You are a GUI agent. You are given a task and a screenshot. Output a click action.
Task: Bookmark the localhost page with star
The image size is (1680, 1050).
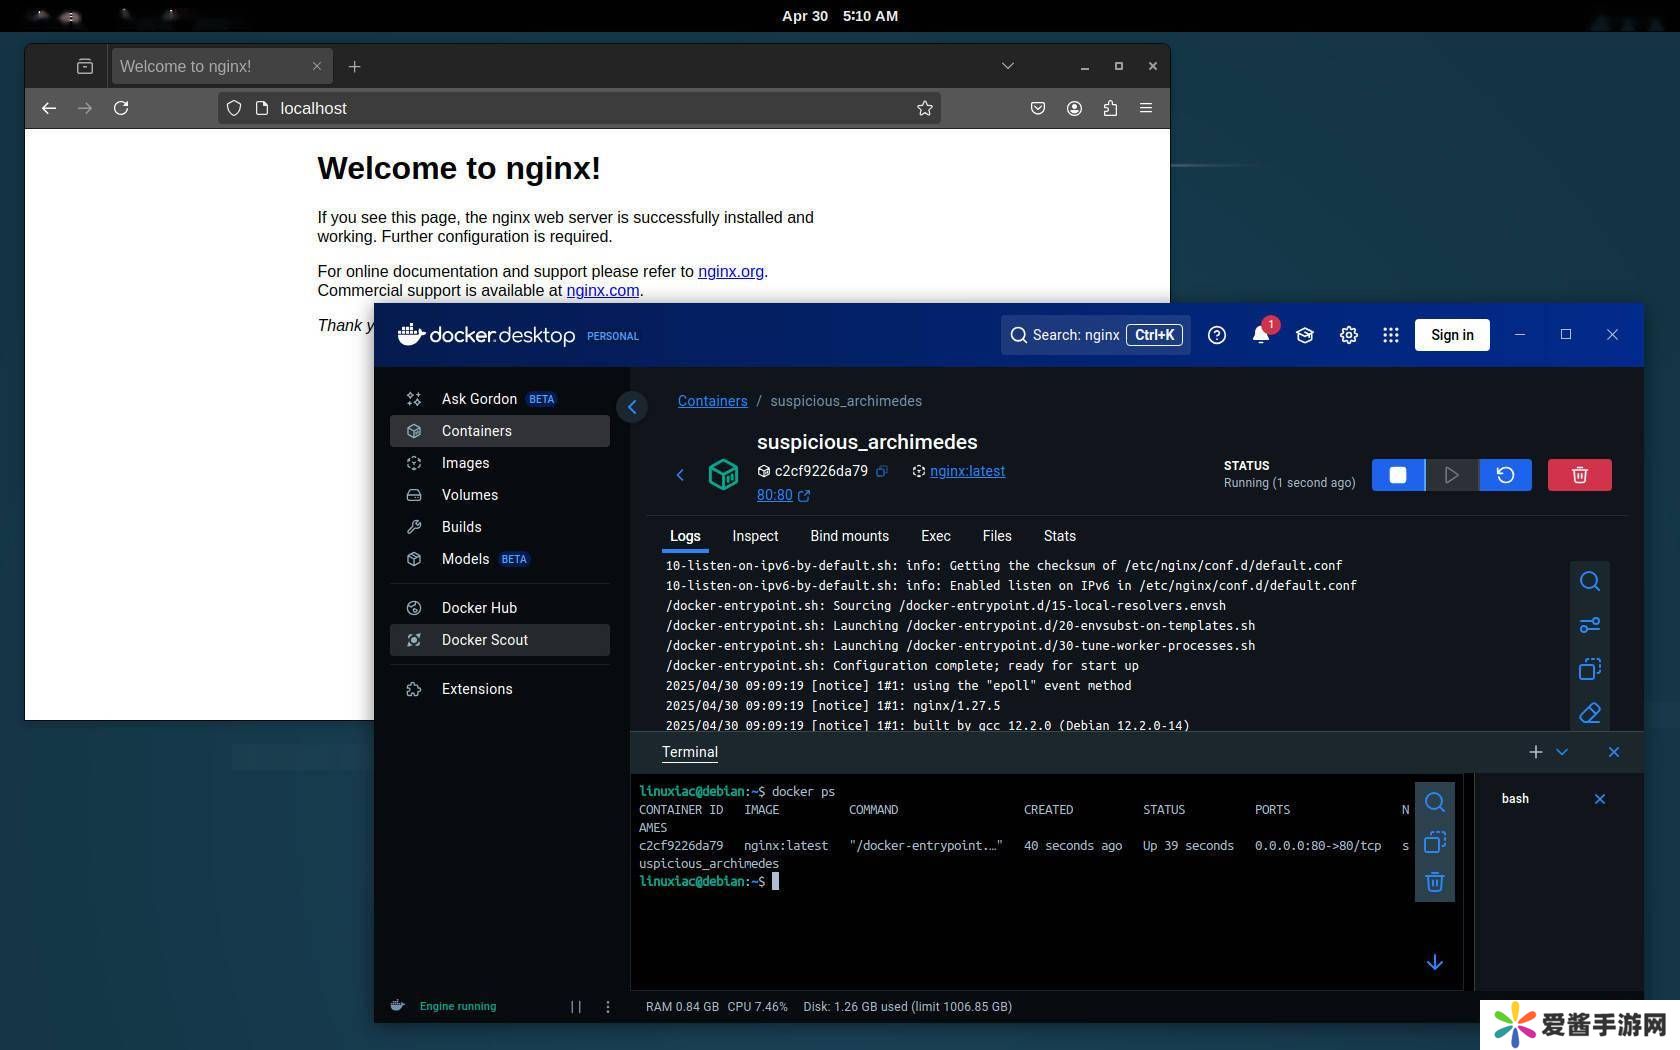tap(924, 108)
